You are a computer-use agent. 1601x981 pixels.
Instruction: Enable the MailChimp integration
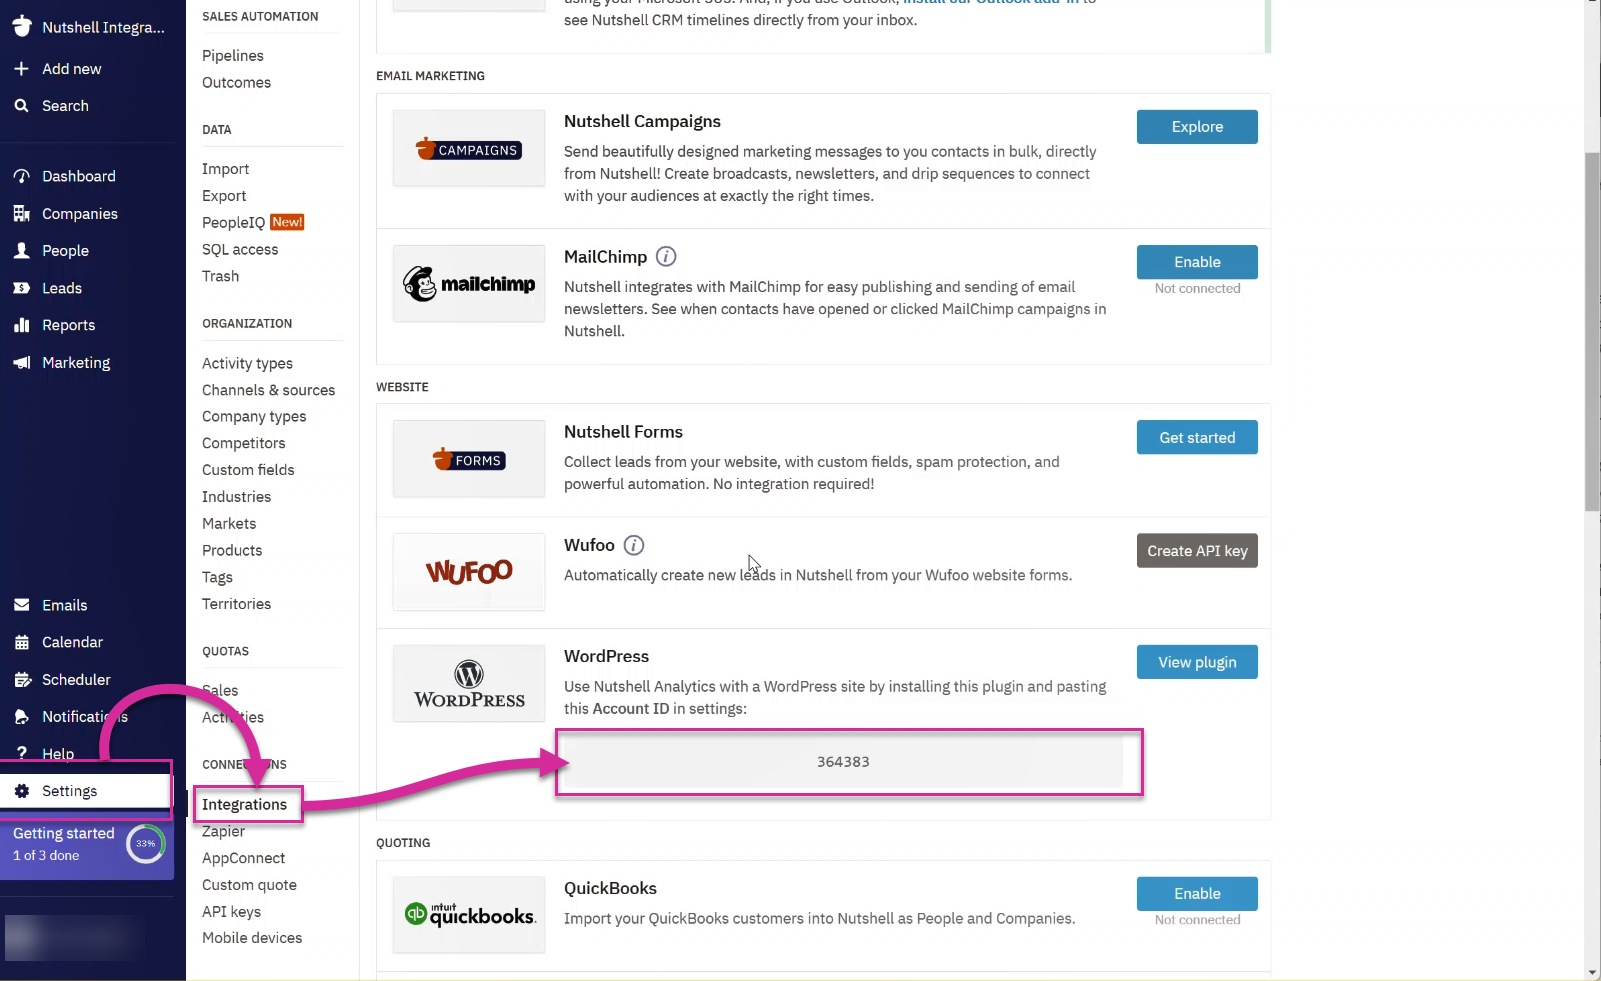1197,262
